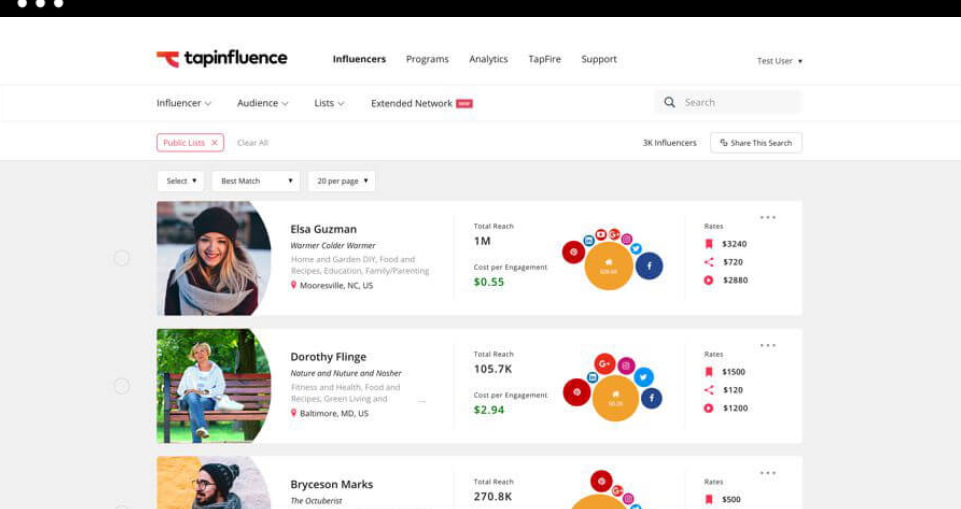Select Elsa Guzman's round checkbox

[121, 258]
